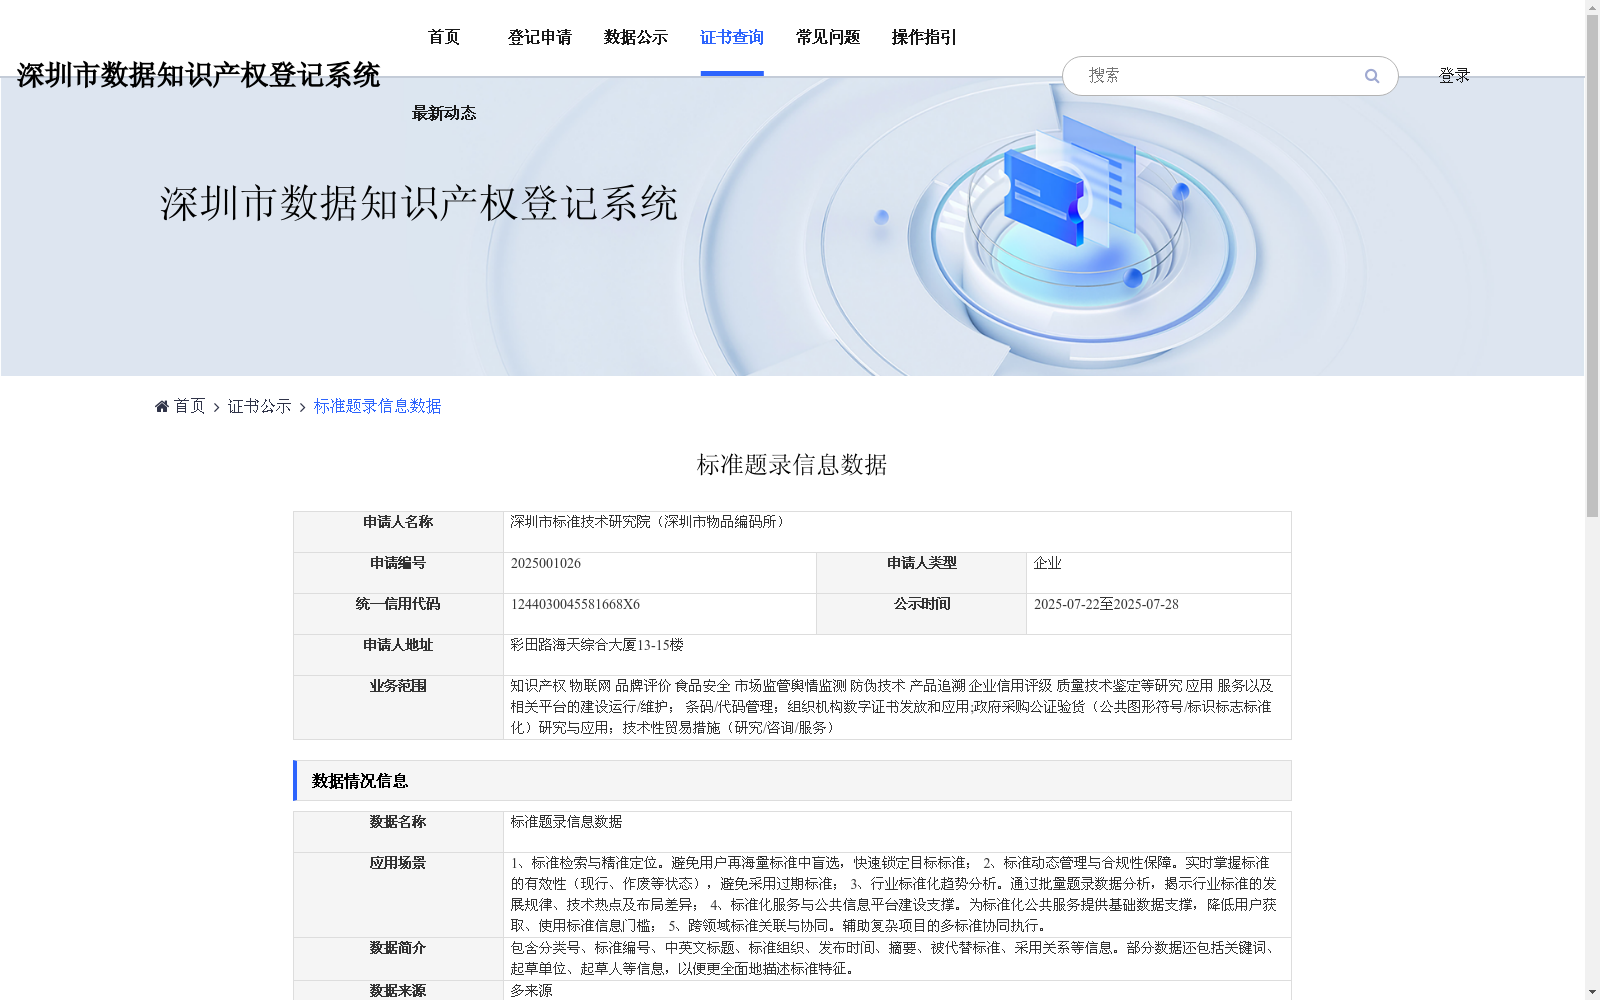
Task: Open 证书公示 breadcrumb link
Action: point(260,406)
